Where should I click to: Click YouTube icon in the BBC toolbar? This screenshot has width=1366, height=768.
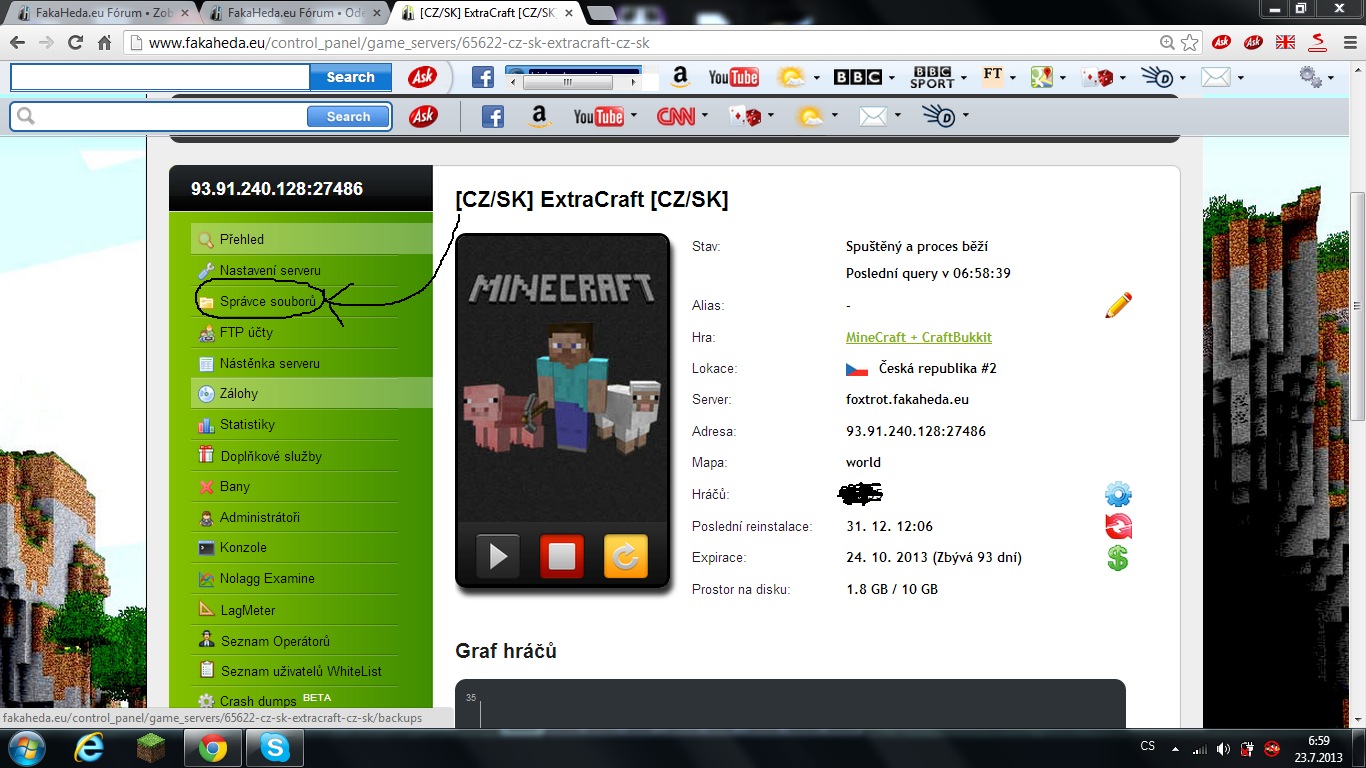point(734,77)
